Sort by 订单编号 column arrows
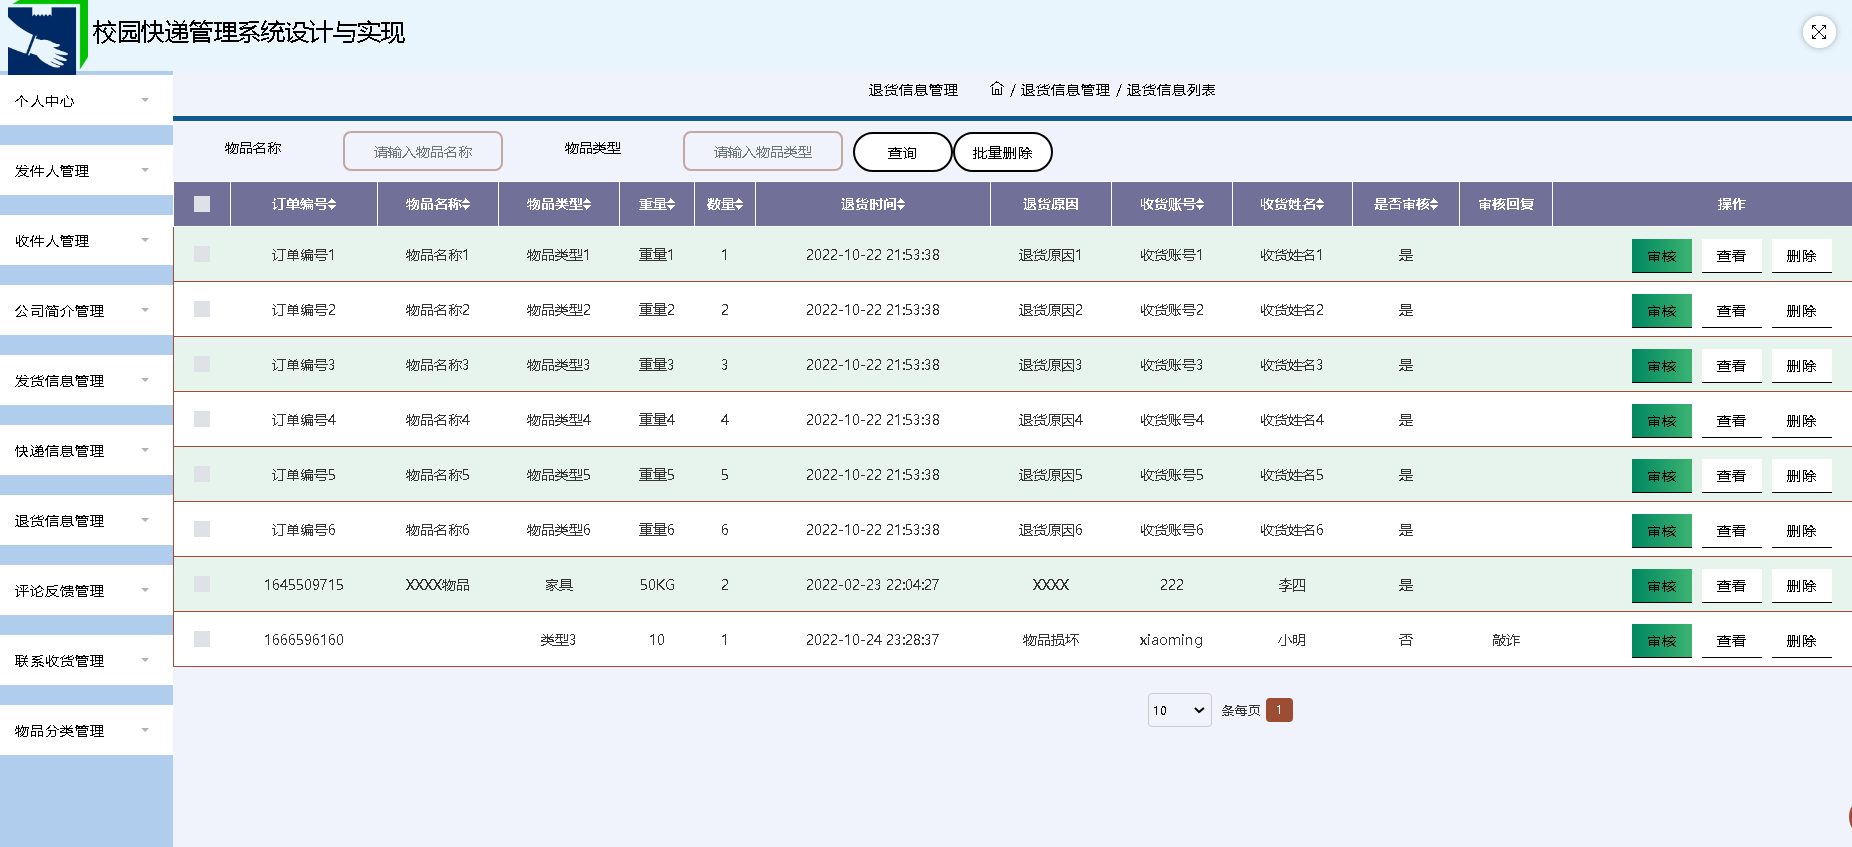This screenshot has width=1852, height=847. 332,204
